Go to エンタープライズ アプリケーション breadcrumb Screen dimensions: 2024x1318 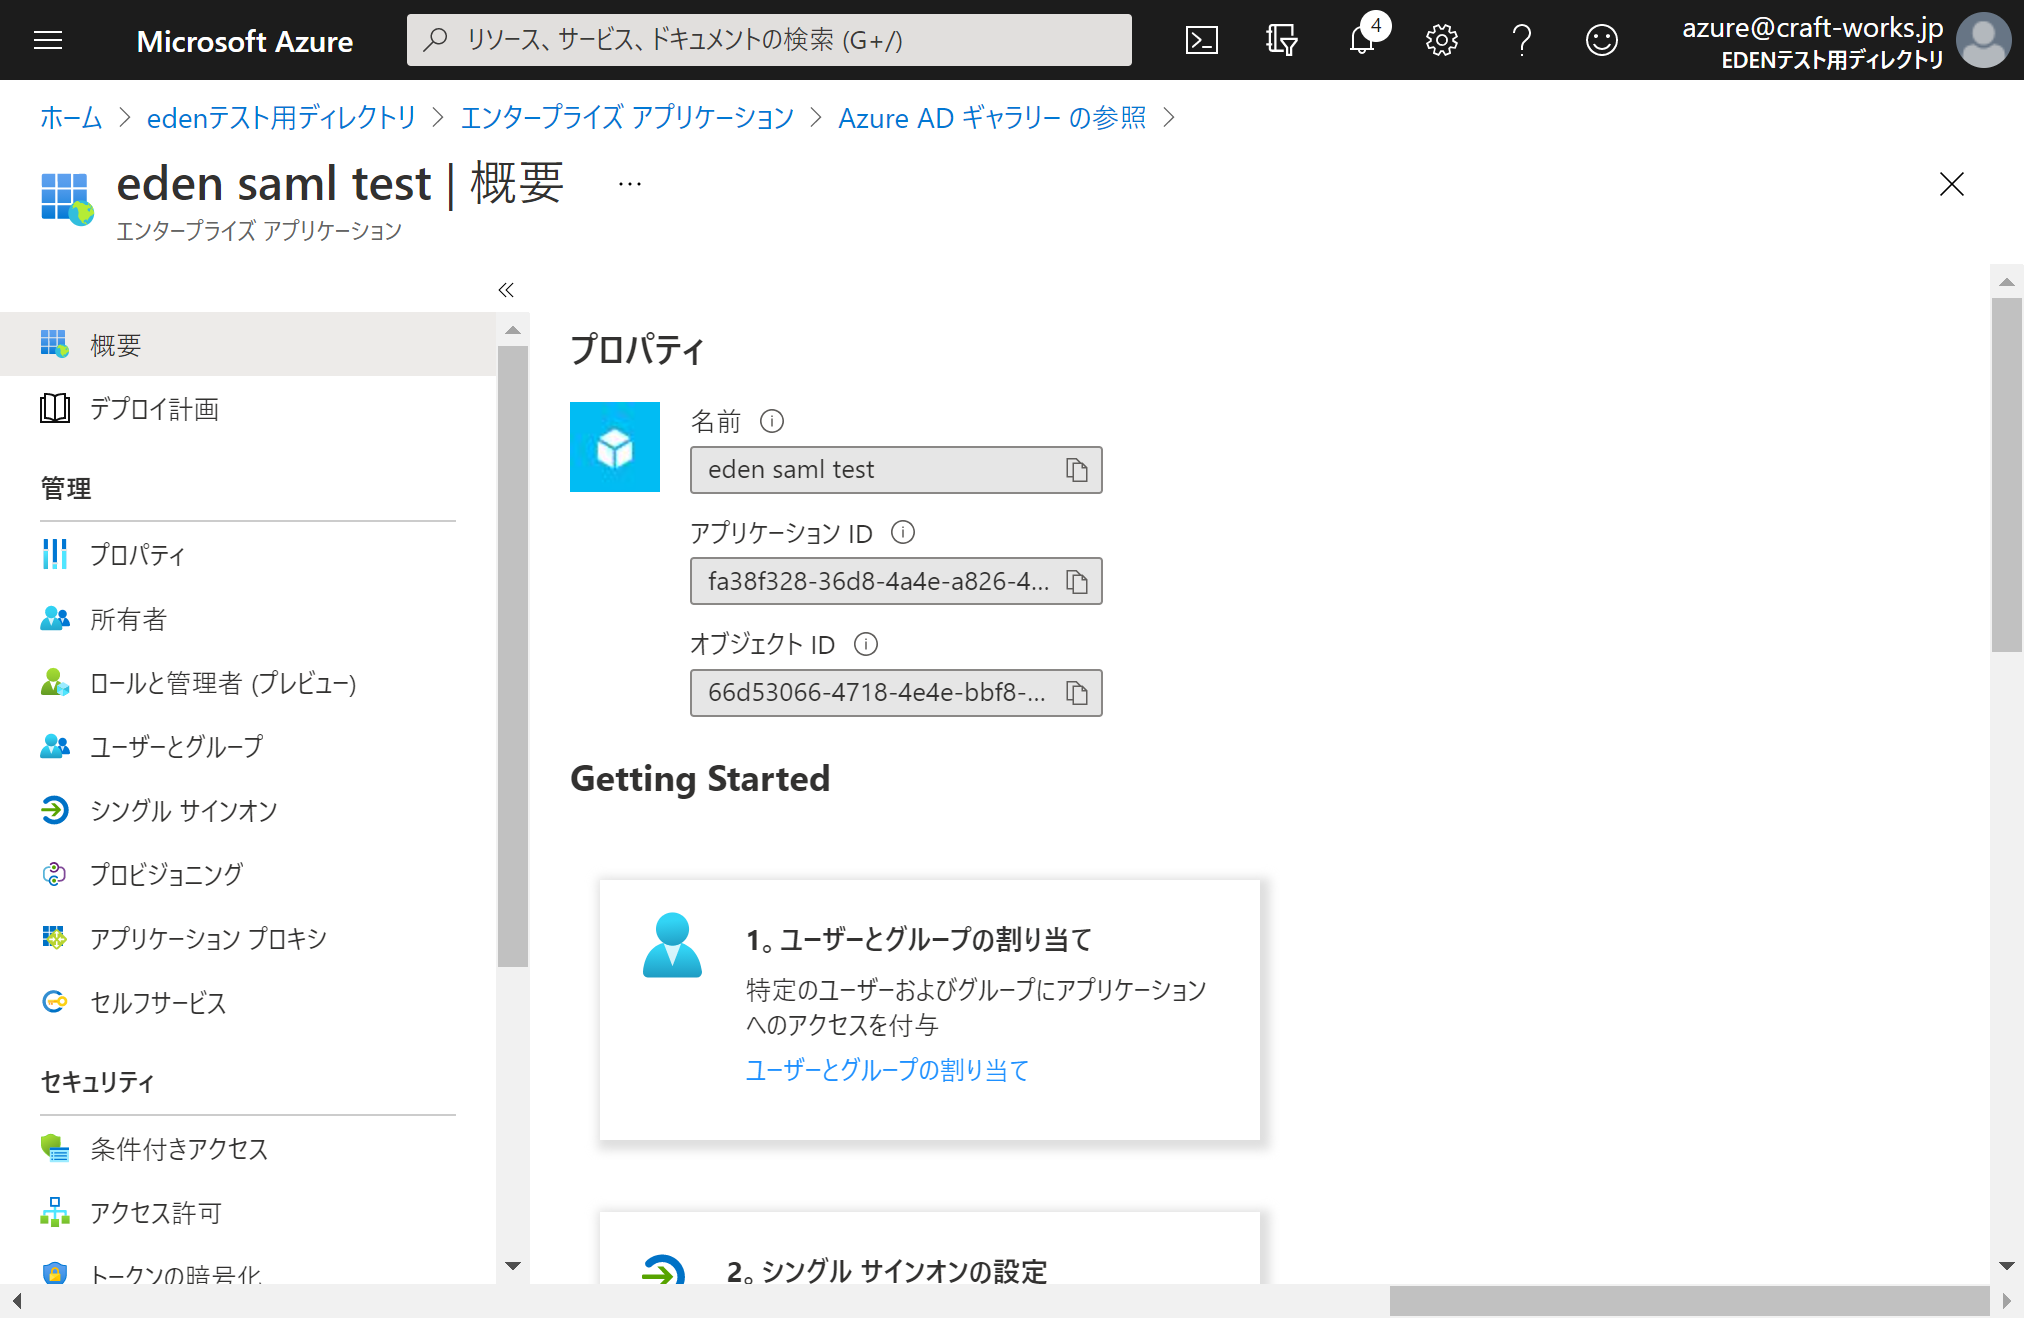[x=627, y=118]
